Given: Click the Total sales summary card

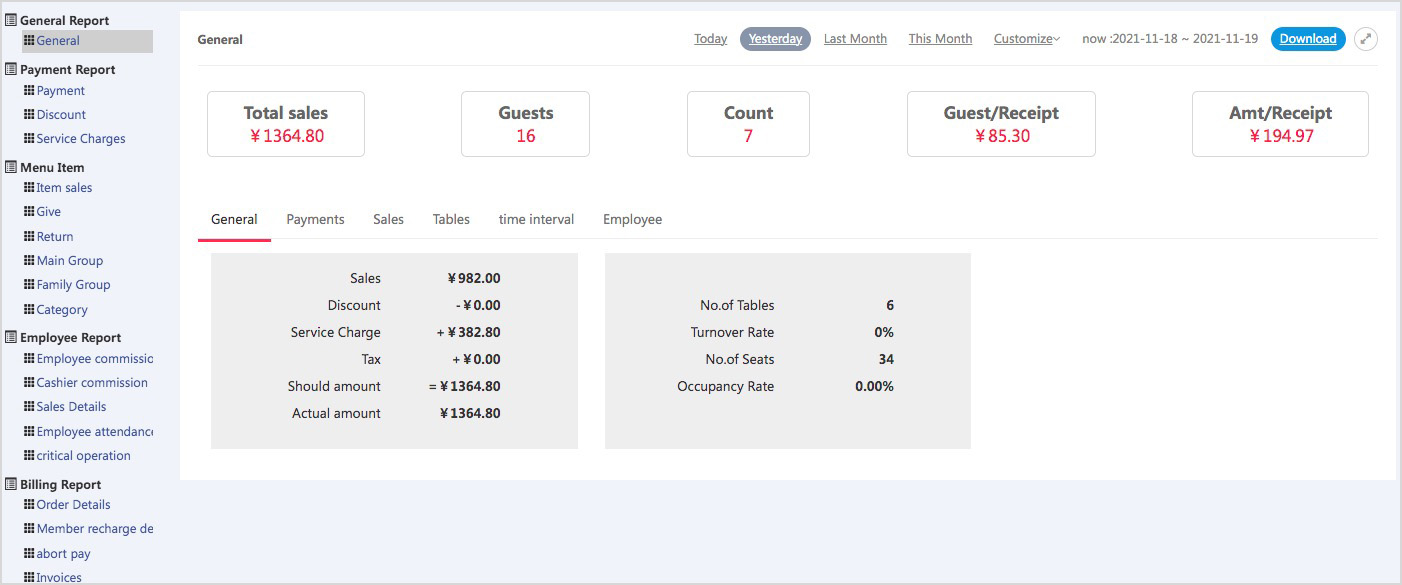Looking at the screenshot, I should tap(286, 124).
